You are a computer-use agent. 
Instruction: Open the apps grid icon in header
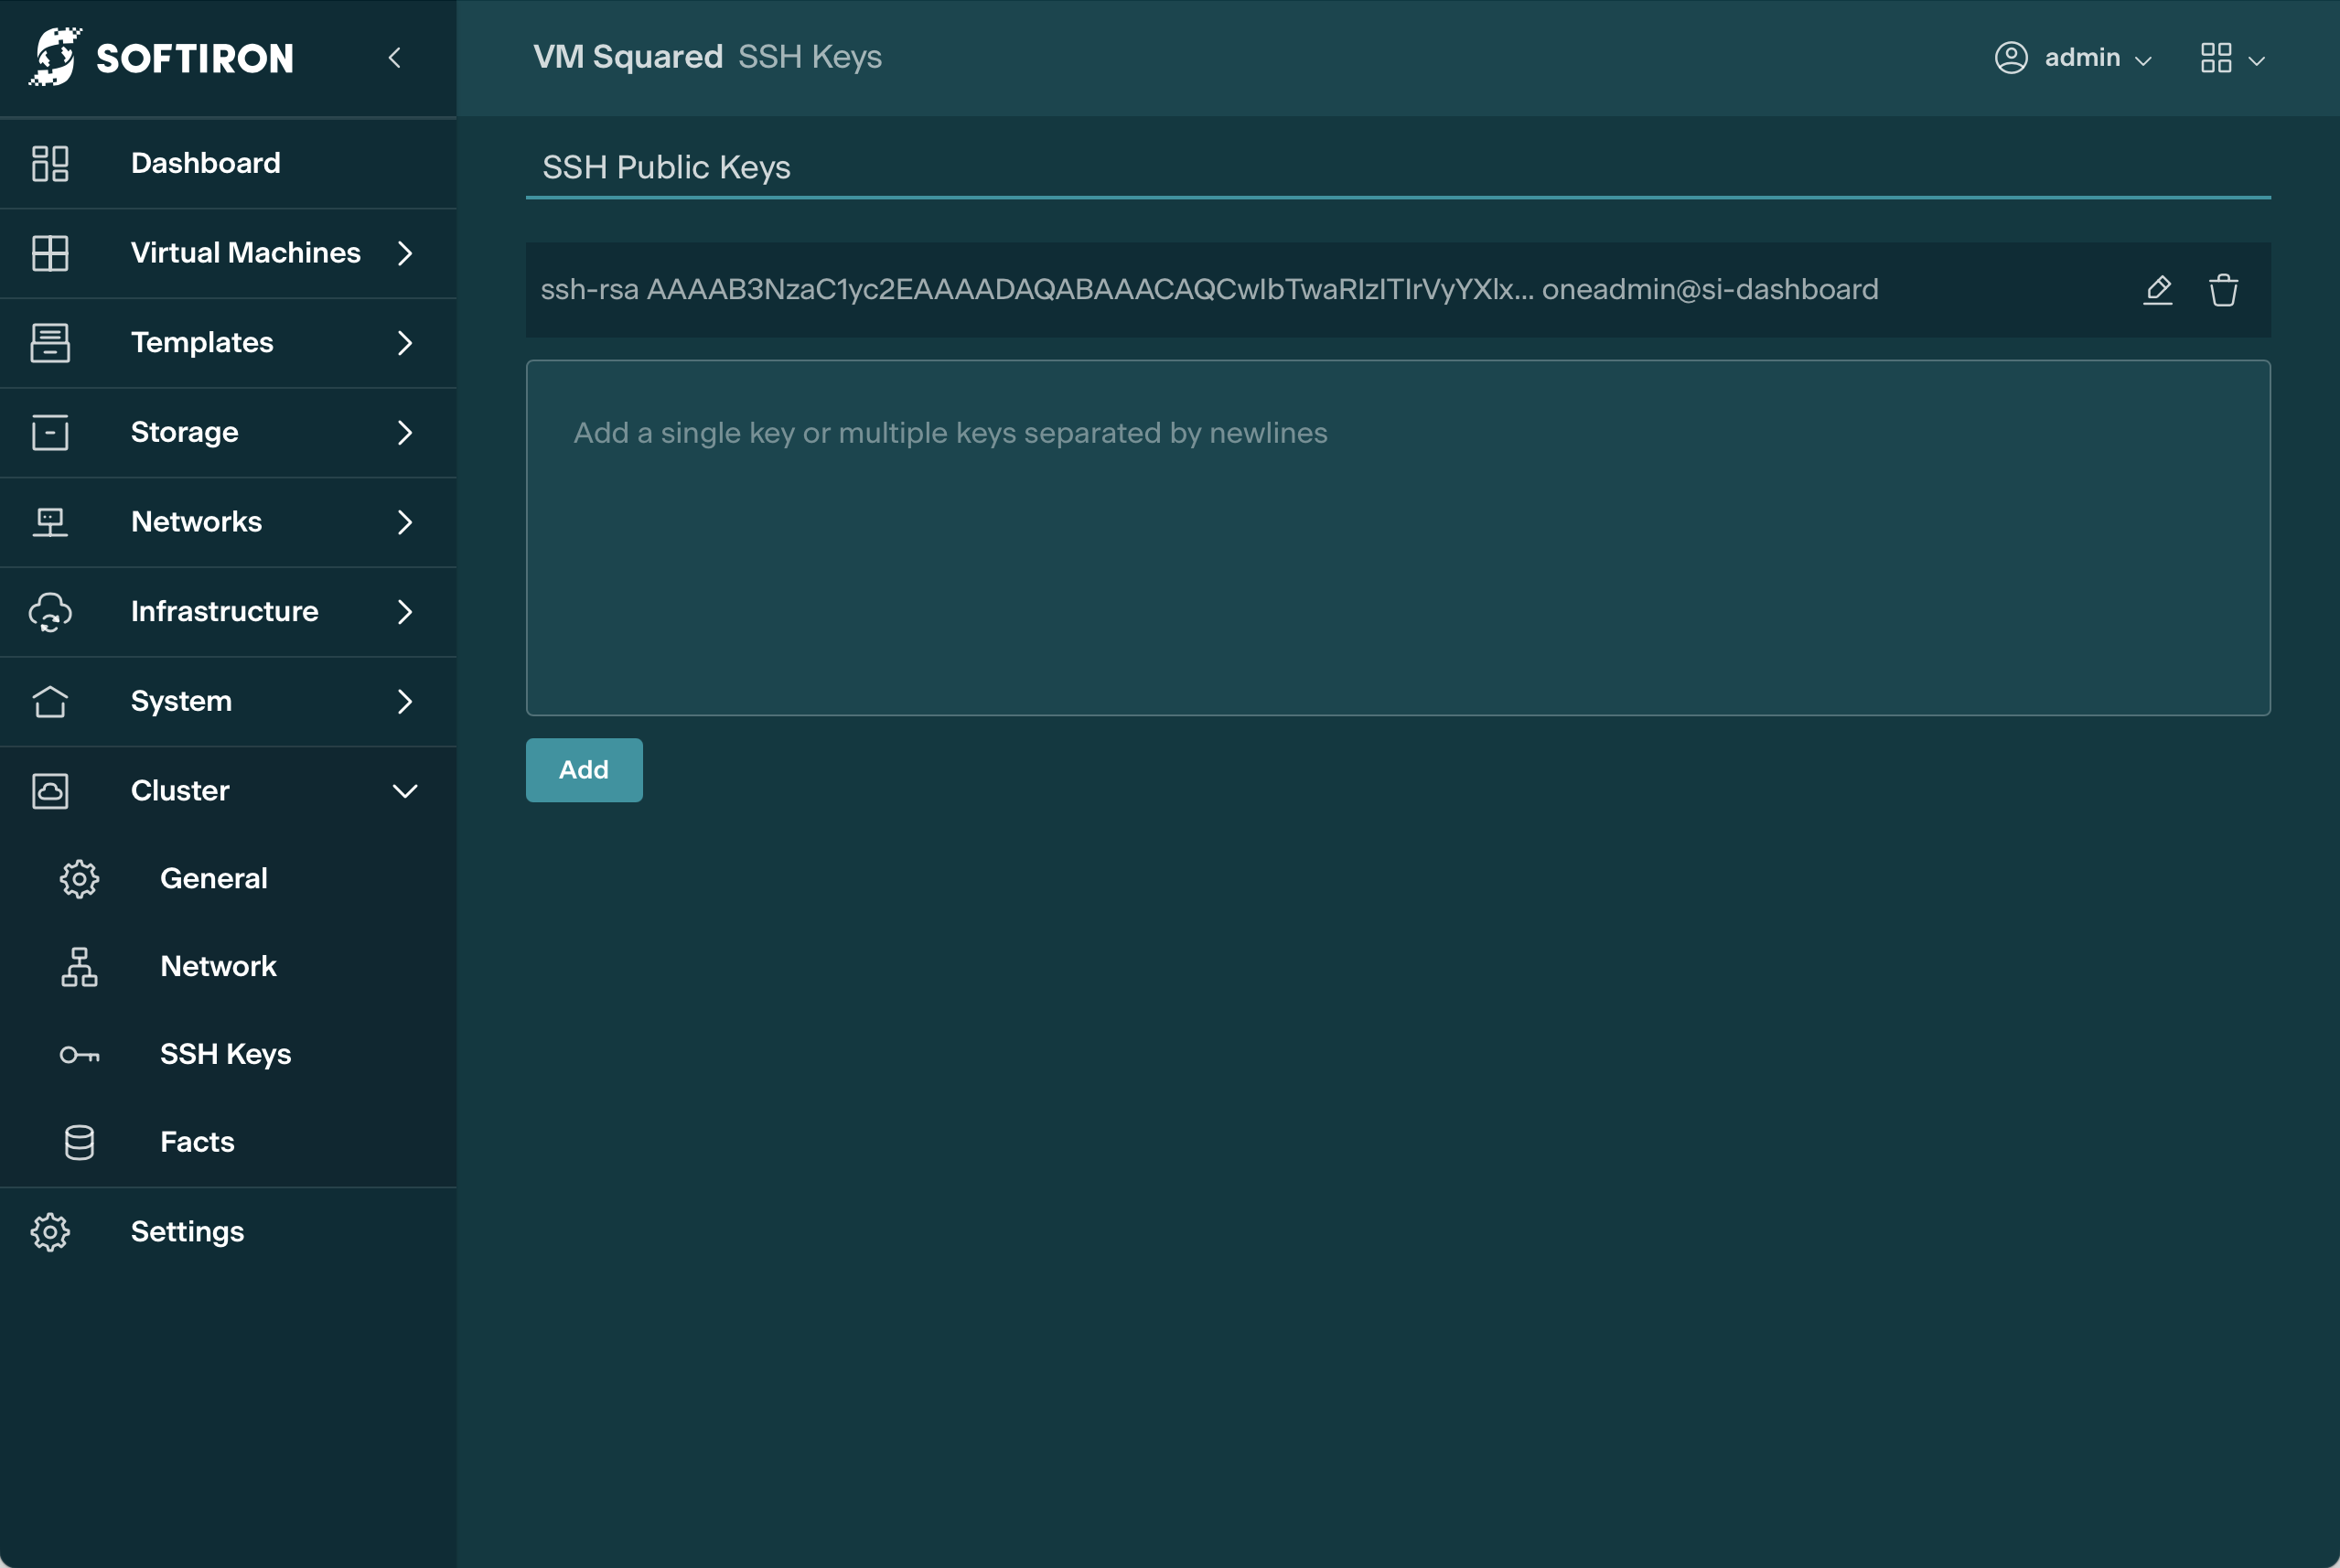pos(2216,58)
